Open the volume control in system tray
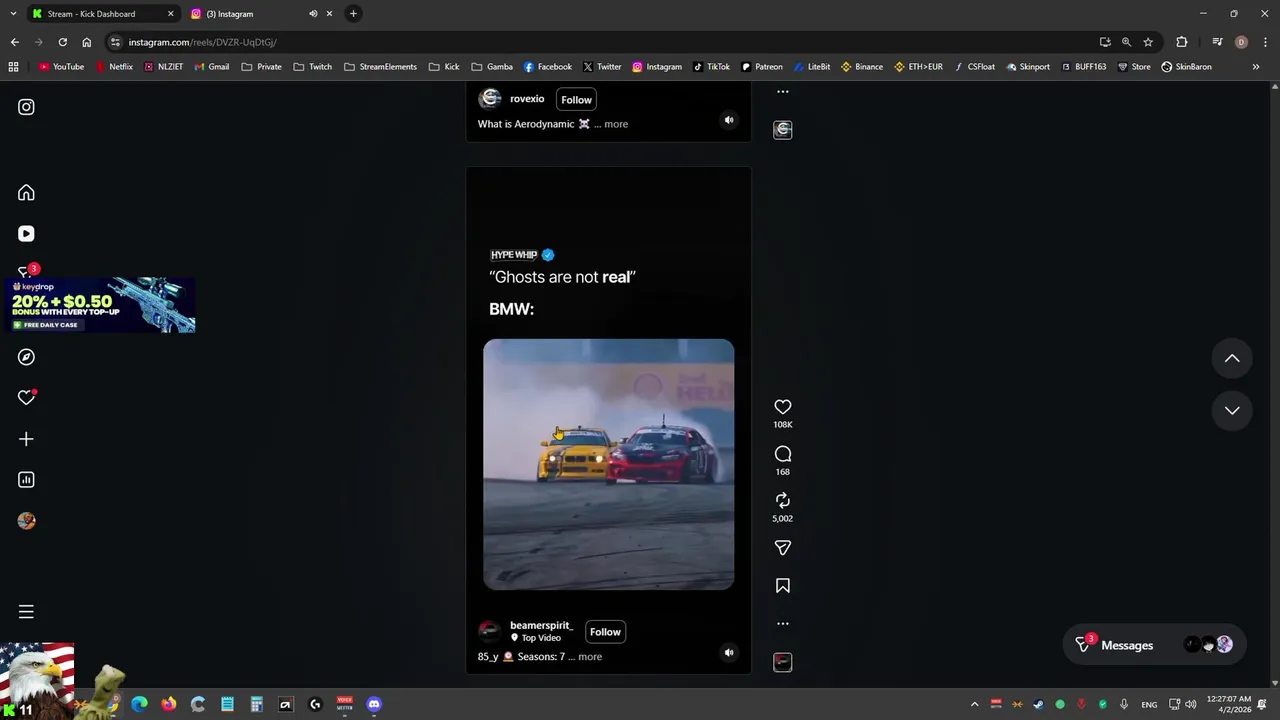The height and width of the screenshot is (720, 1280). pyautogui.click(x=1190, y=705)
